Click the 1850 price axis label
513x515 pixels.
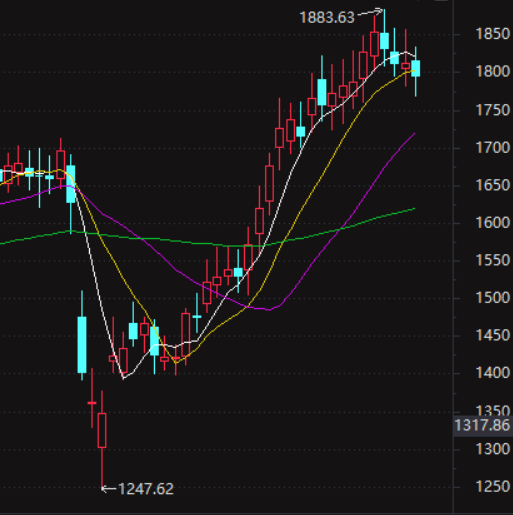(x=493, y=34)
